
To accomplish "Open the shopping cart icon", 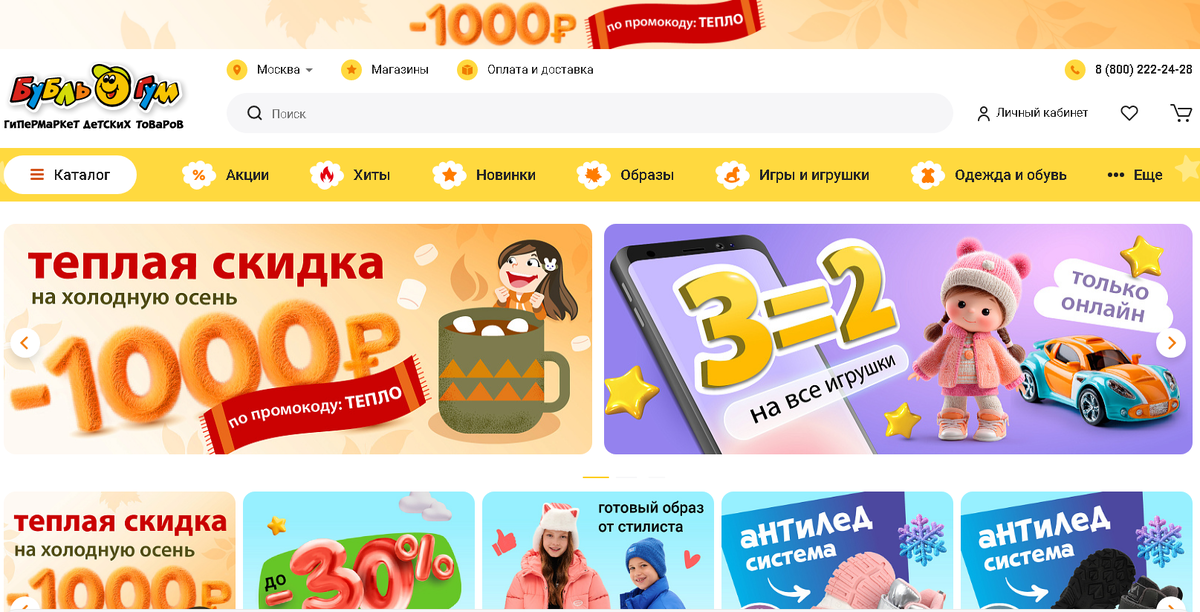I will point(1181,113).
